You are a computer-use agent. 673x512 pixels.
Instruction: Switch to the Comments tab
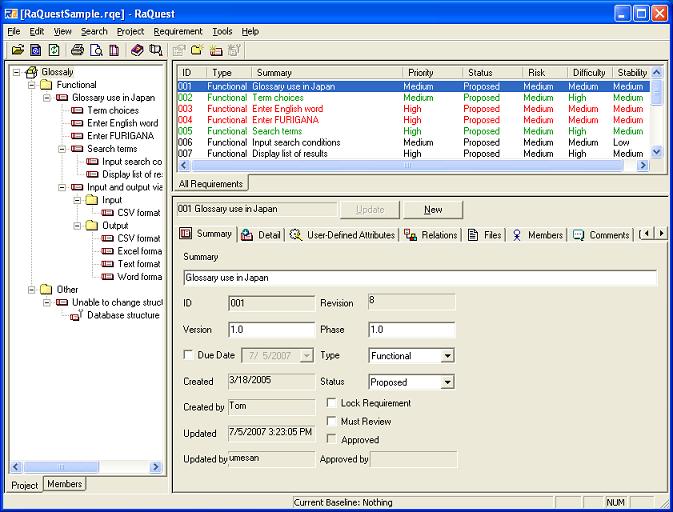[x=601, y=235]
